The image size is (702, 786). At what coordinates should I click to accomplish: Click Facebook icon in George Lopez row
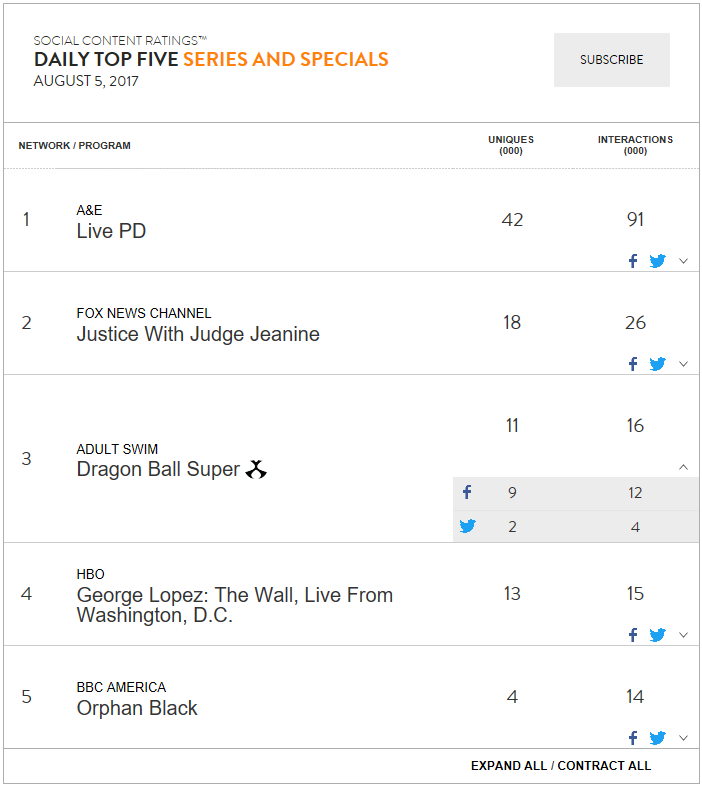click(x=633, y=635)
